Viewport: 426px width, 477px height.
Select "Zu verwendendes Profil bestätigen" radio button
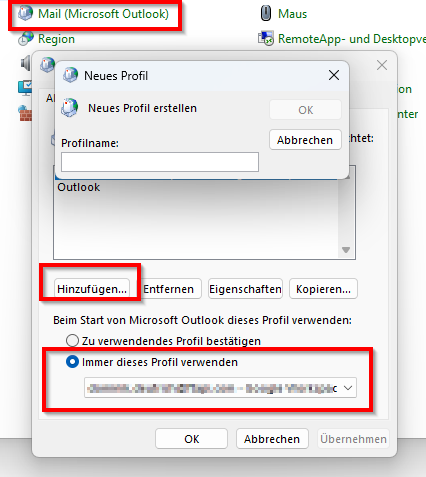[72, 341]
